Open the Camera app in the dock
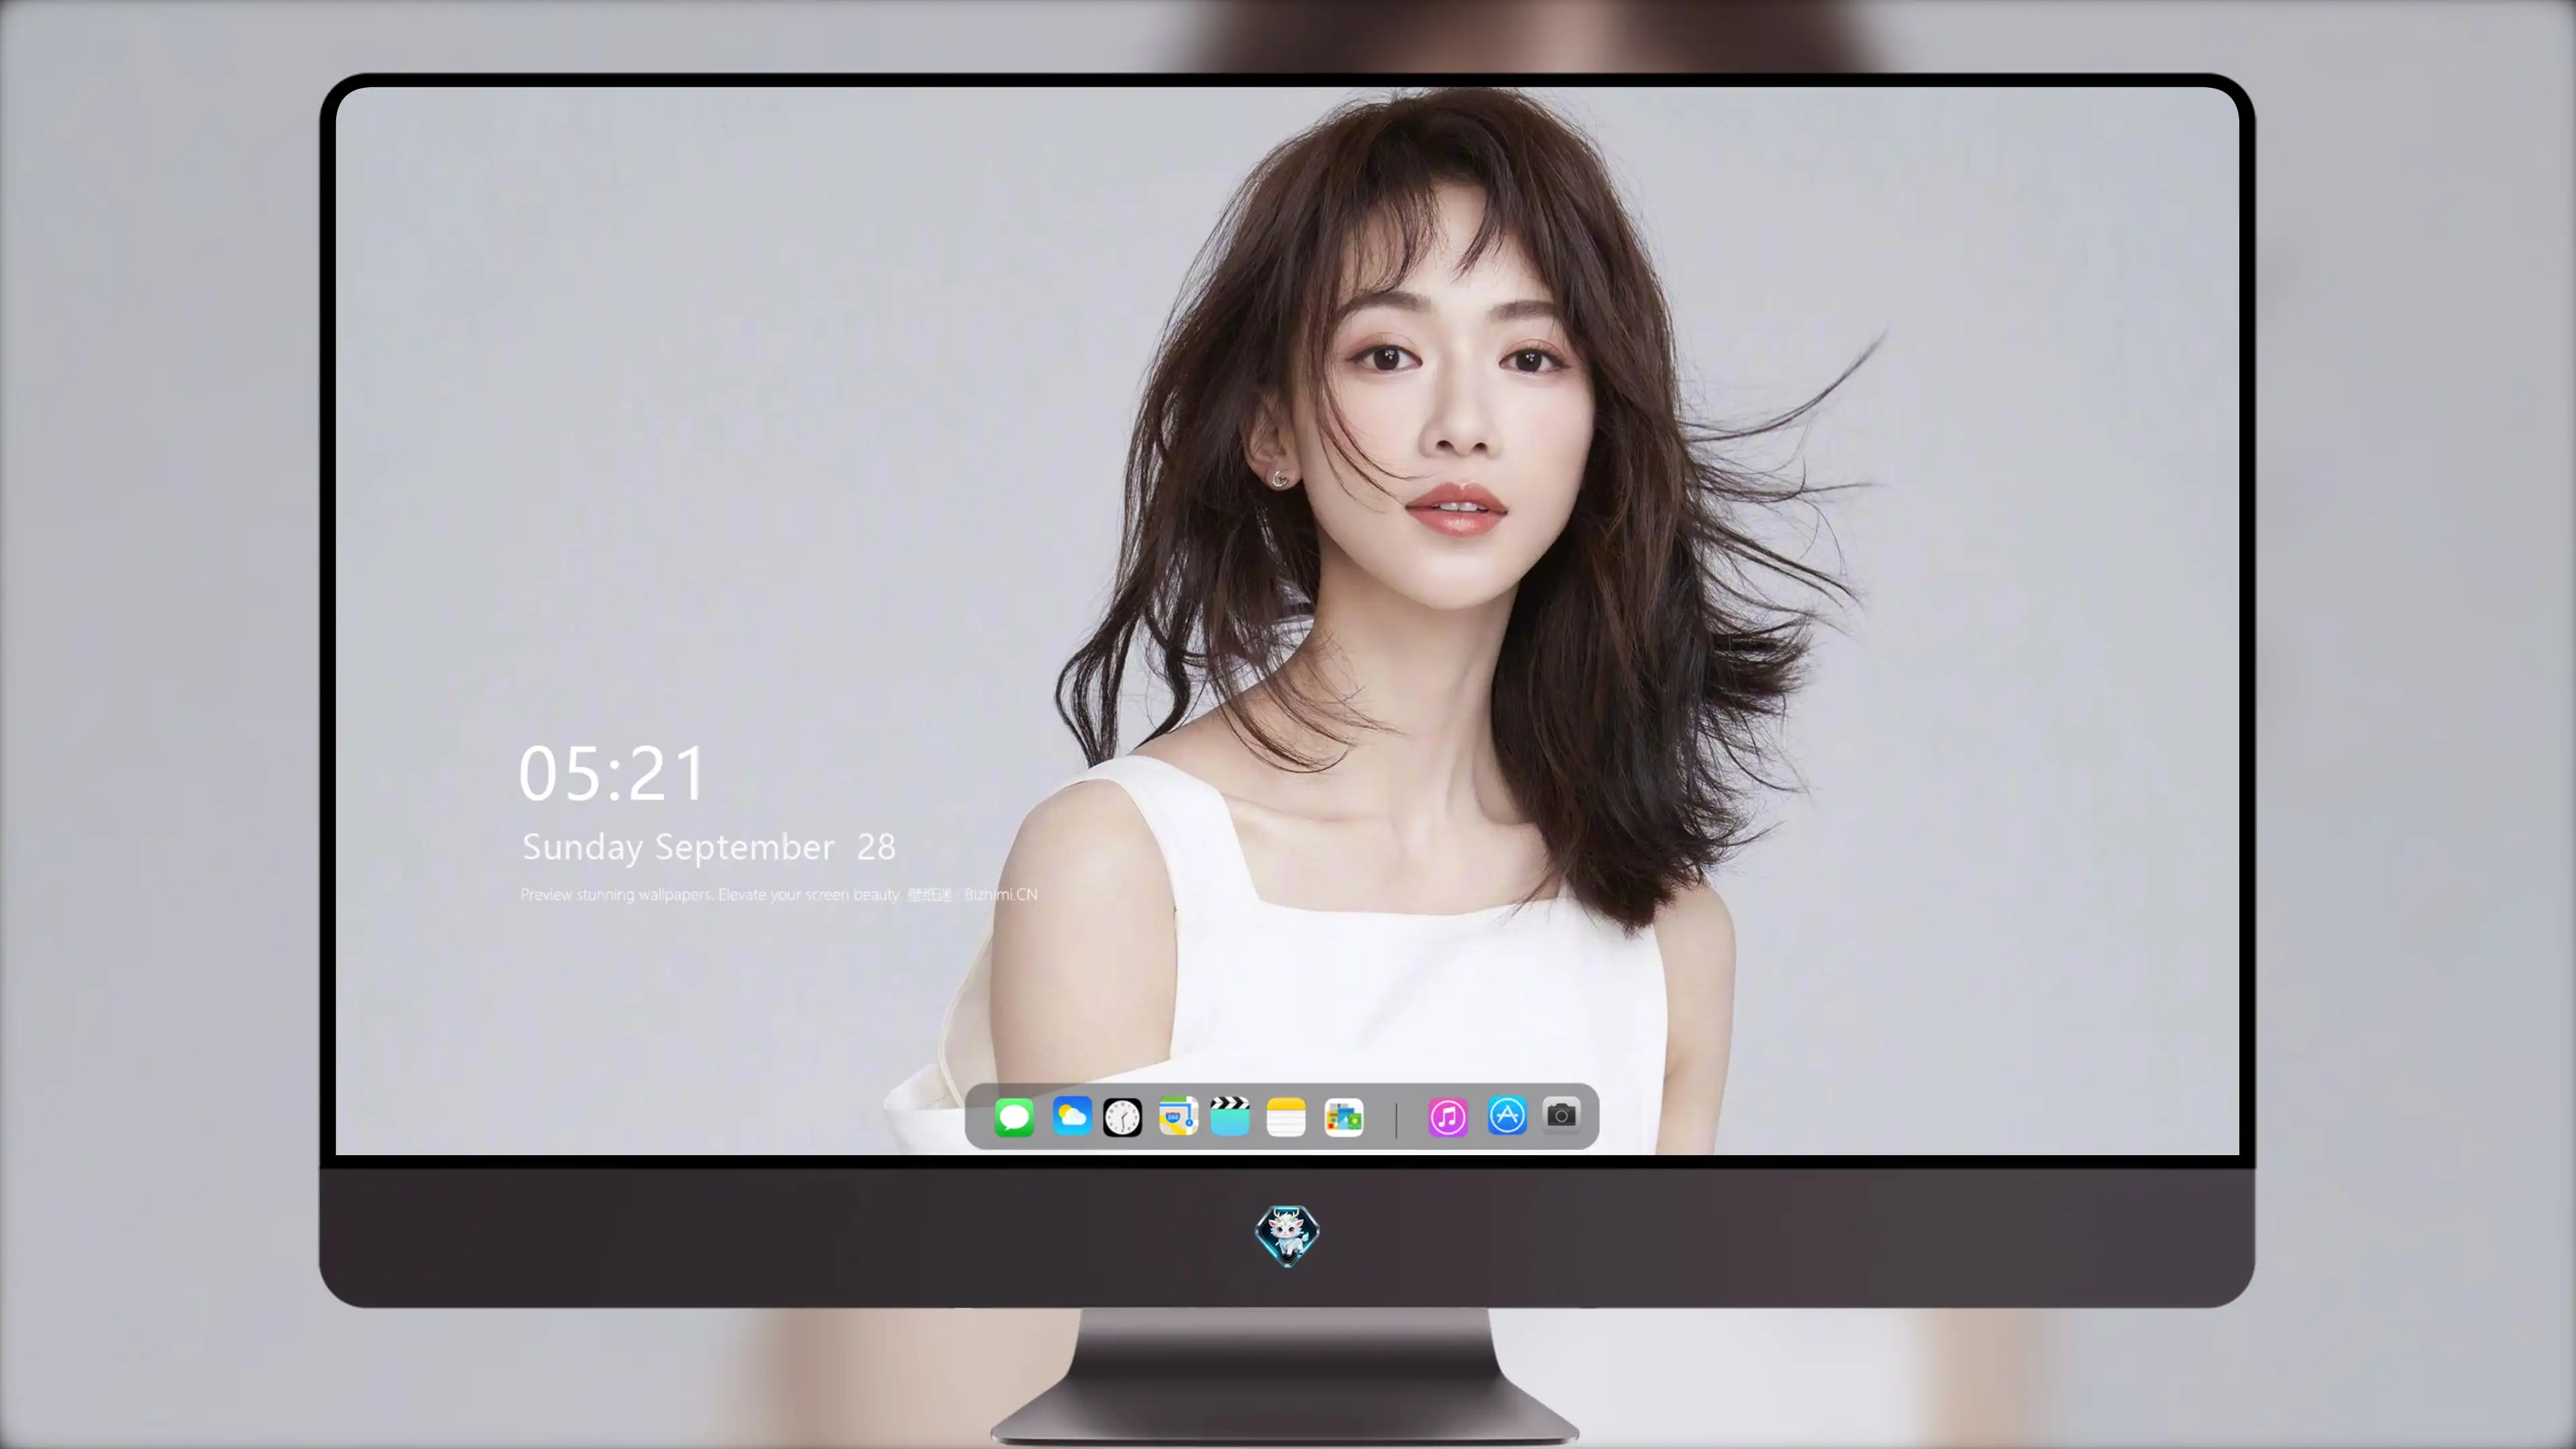 coord(1561,1115)
